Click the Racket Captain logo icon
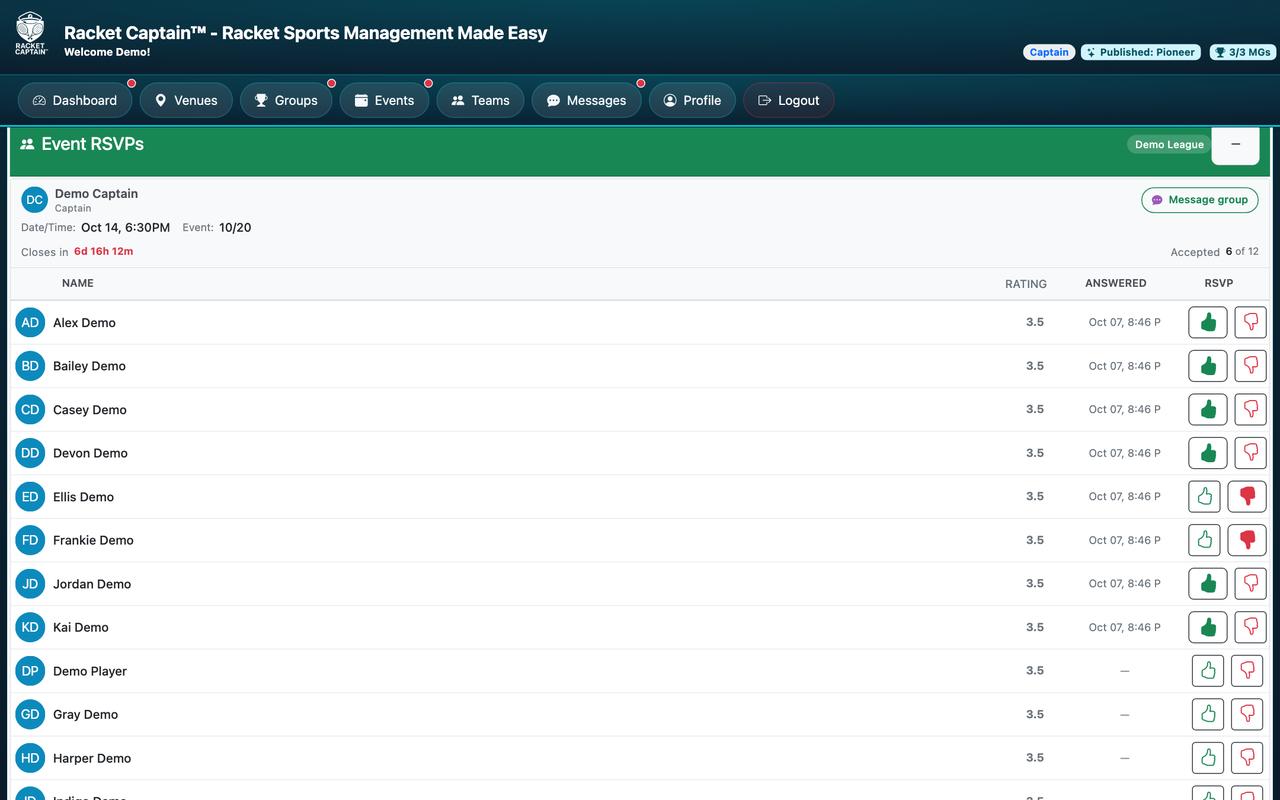 31,33
